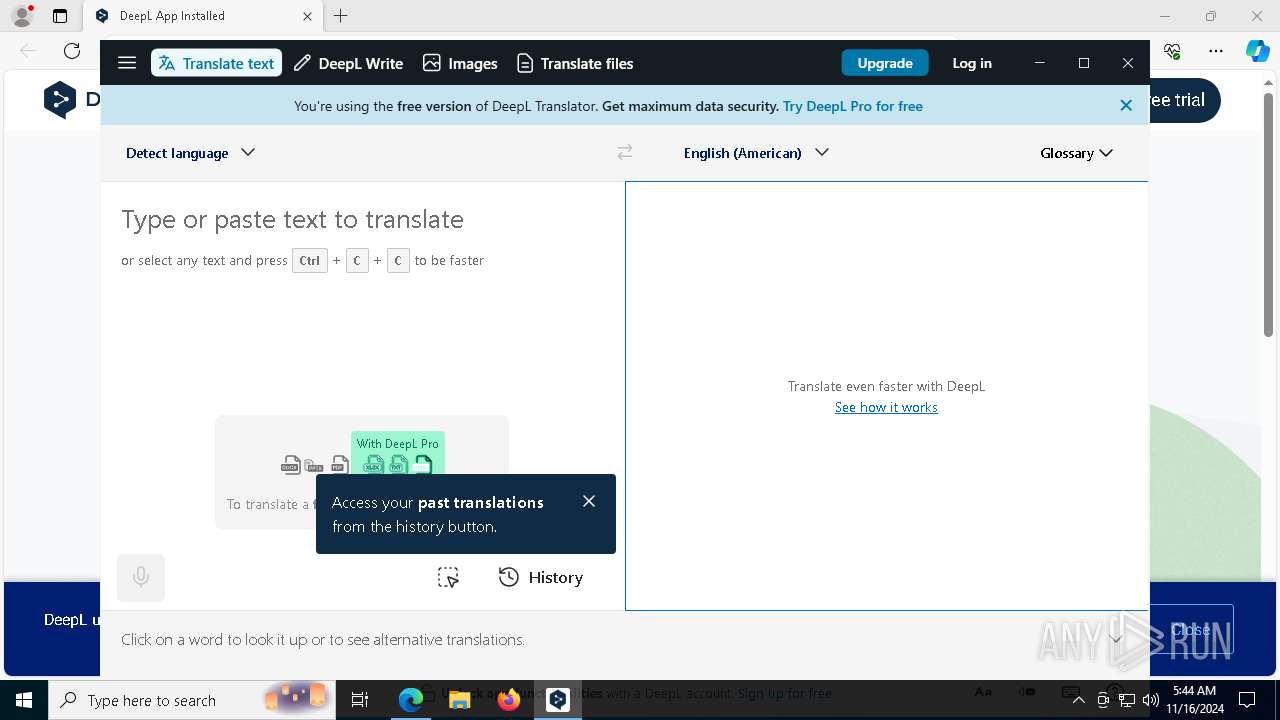Image resolution: width=1280 pixels, height=720 pixels.
Task: Click Log in
Action: coord(972,63)
